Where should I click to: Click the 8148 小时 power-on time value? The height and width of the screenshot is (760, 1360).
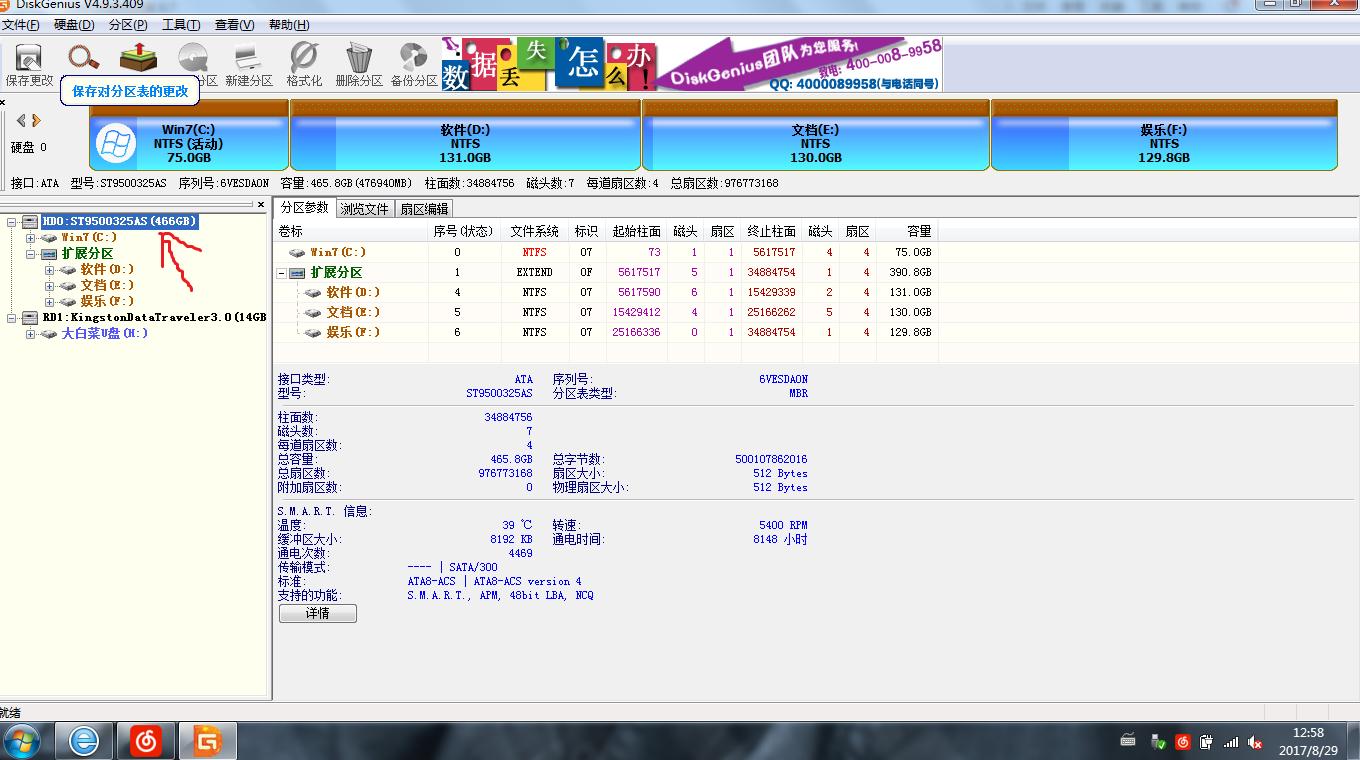point(780,539)
